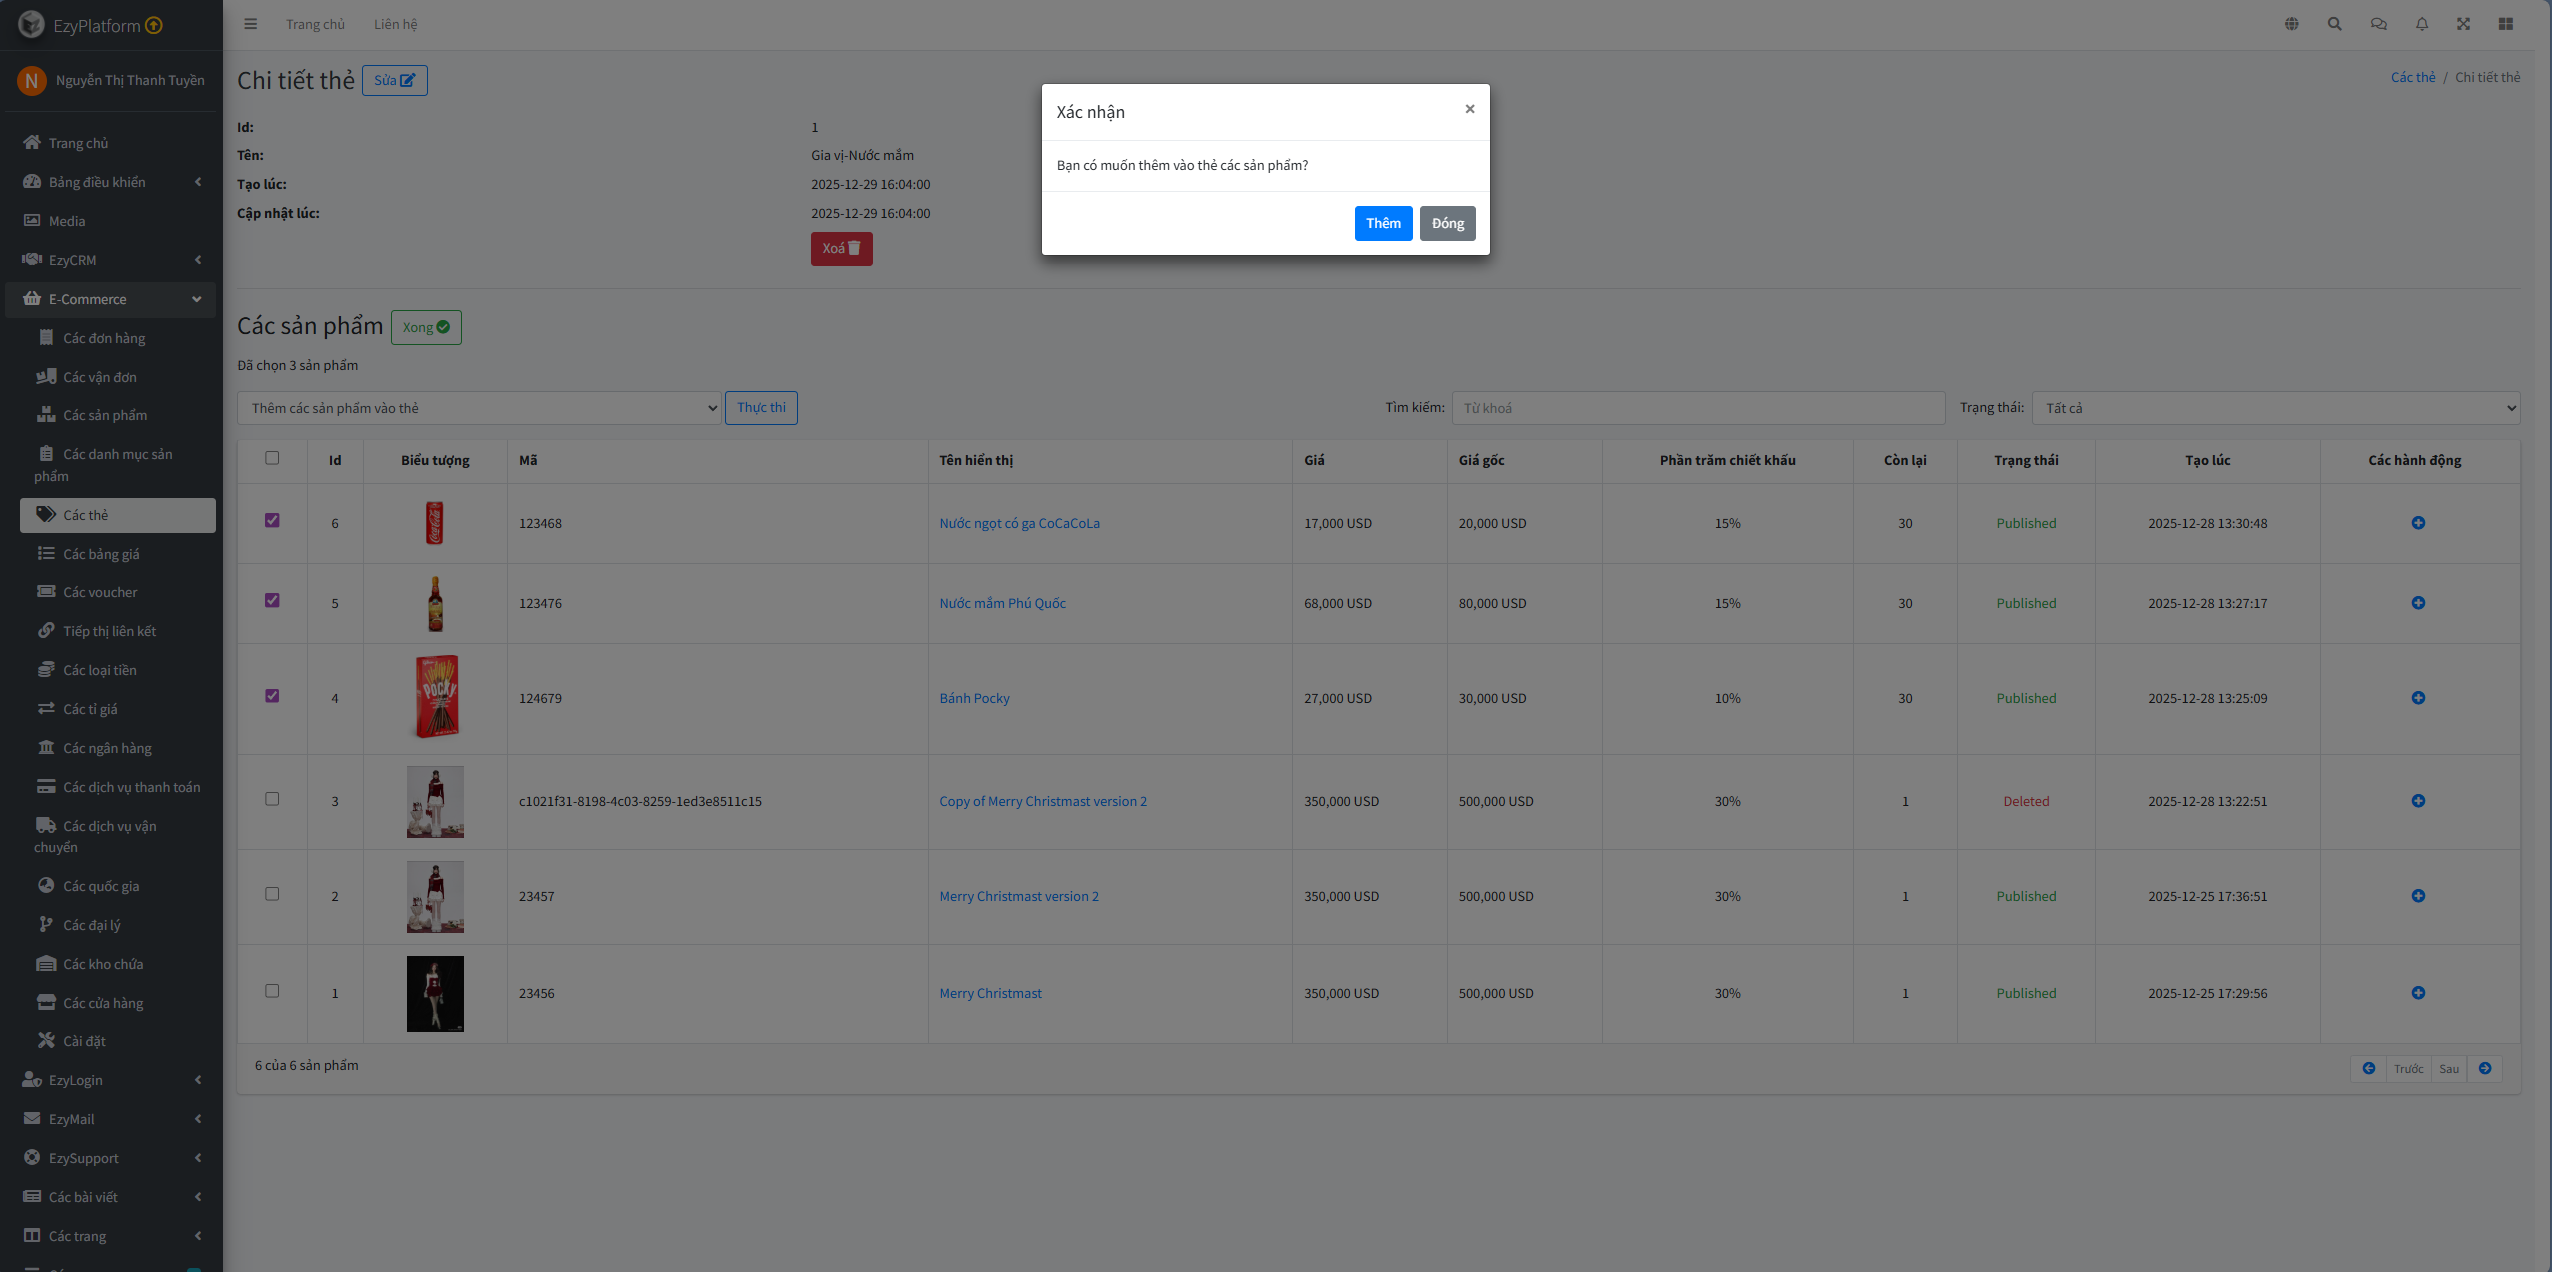
Task: Confirm with the Thêm button
Action: [x=1383, y=223]
